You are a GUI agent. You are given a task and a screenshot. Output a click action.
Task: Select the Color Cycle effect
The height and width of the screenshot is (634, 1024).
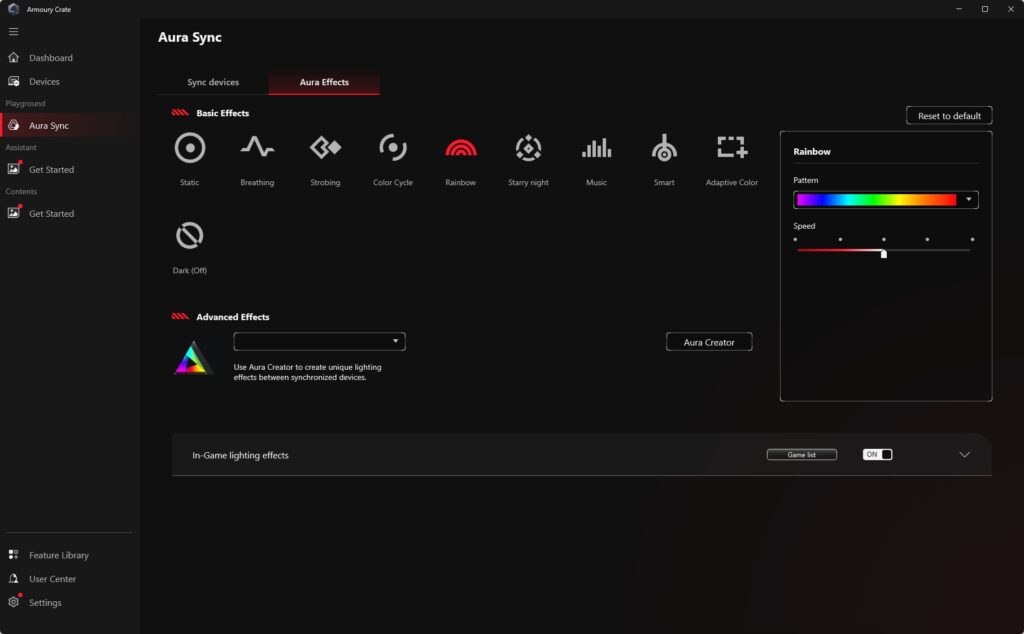pos(392,148)
